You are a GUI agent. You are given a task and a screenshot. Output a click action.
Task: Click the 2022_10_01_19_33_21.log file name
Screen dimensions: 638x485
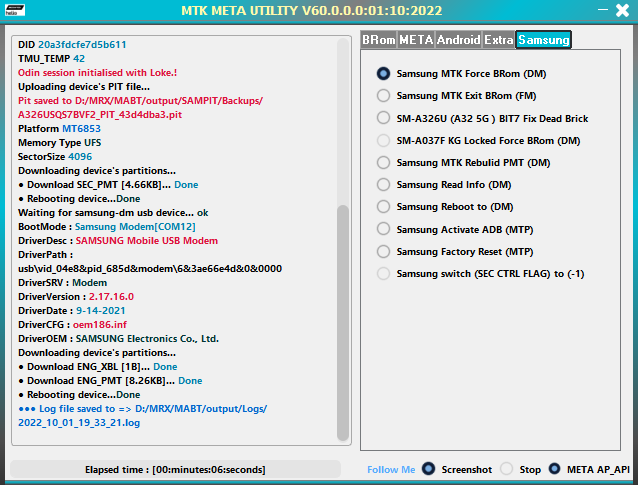(x=79, y=423)
